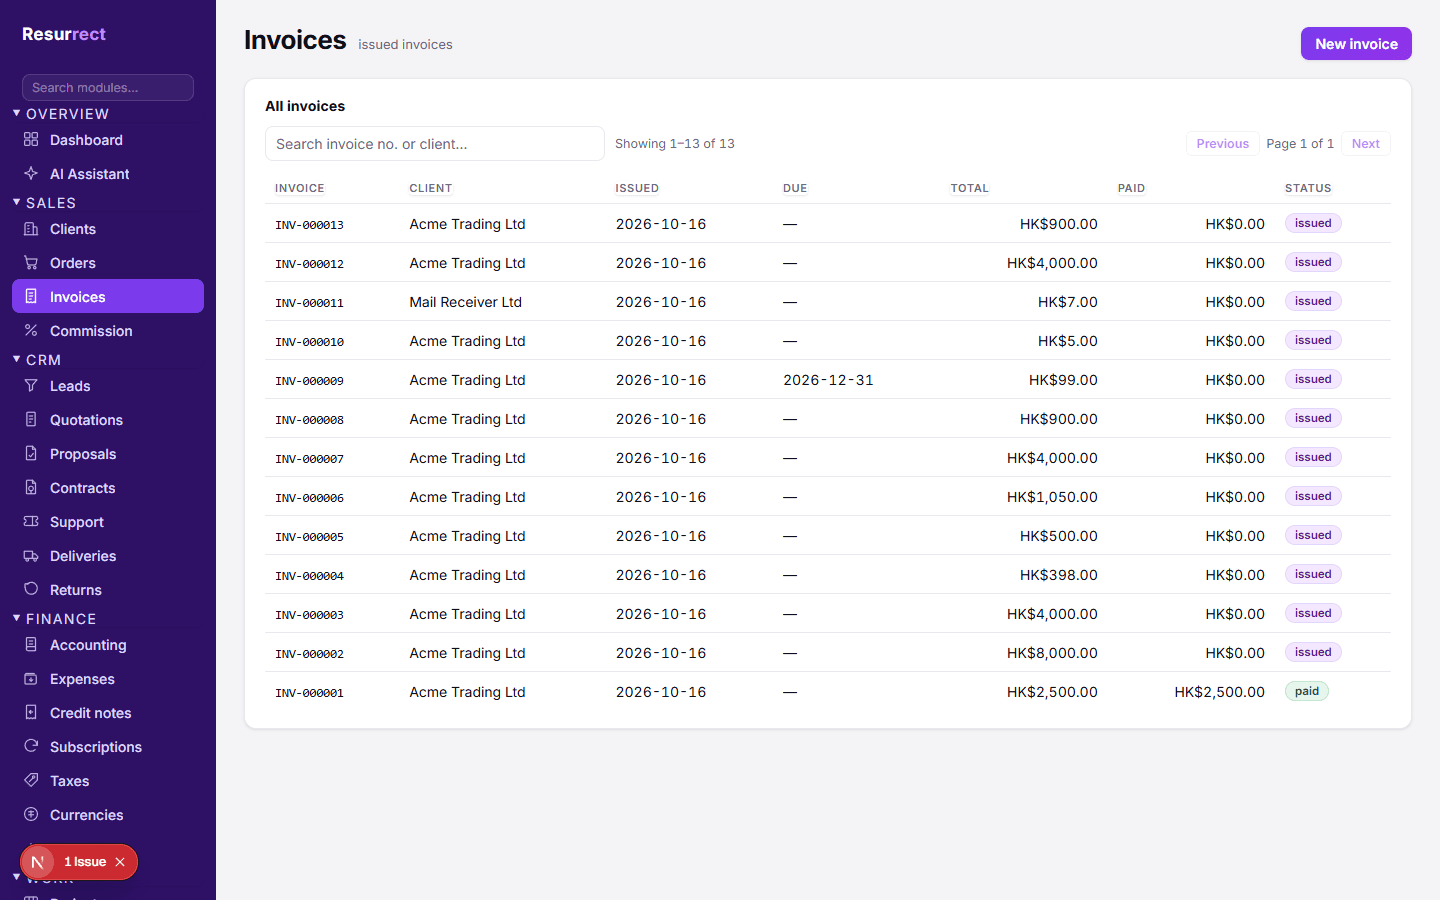Open the AI Assistant menu item
Viewport: 1440px width, 900px height.
108,174
